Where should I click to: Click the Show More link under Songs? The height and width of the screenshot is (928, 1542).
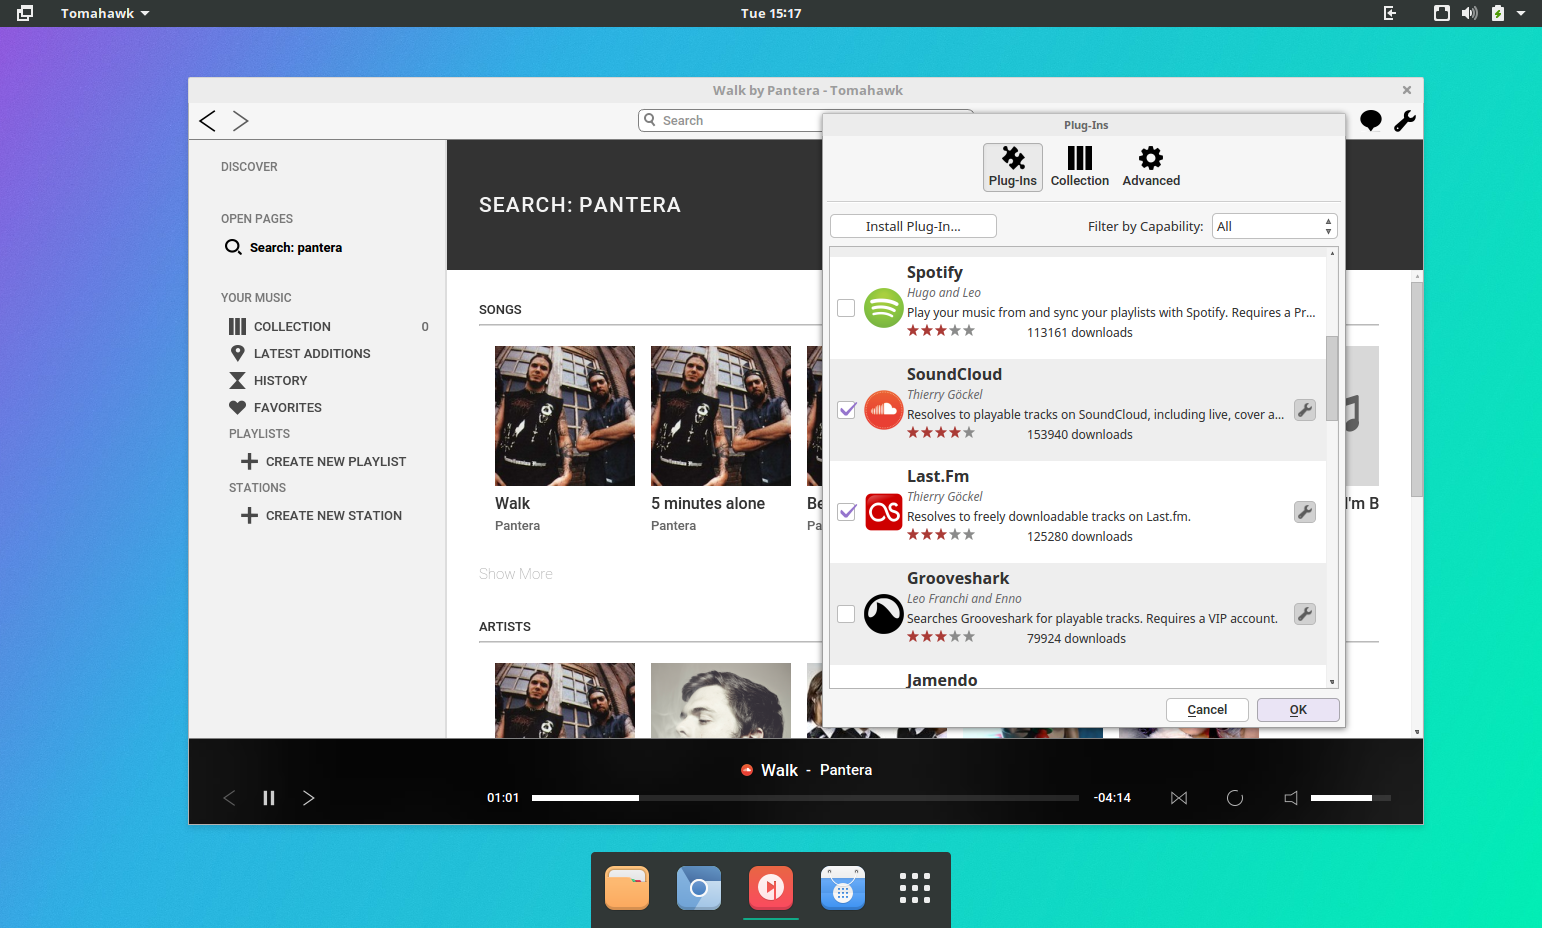tap(516, 574)
